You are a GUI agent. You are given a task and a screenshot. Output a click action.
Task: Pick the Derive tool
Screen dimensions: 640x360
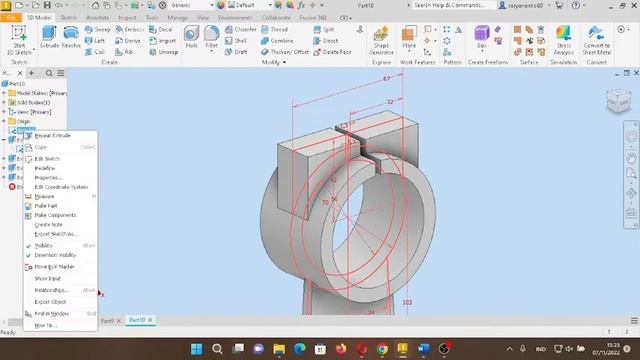coord(128,41)
